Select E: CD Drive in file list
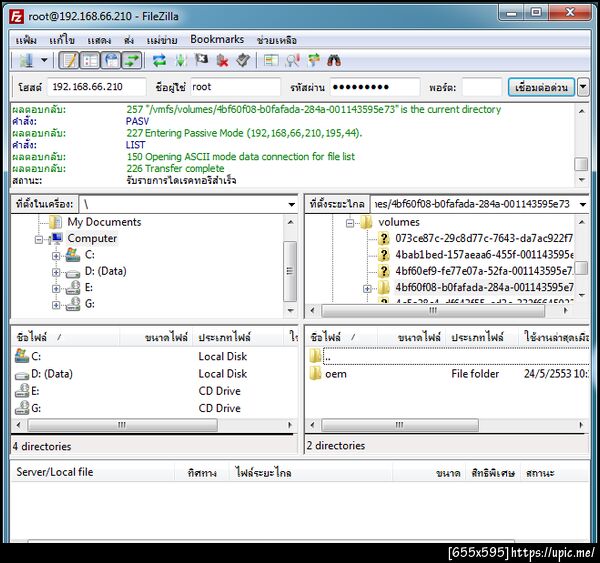Viewport: 600px width, 563px height. (x=35, y=391)
